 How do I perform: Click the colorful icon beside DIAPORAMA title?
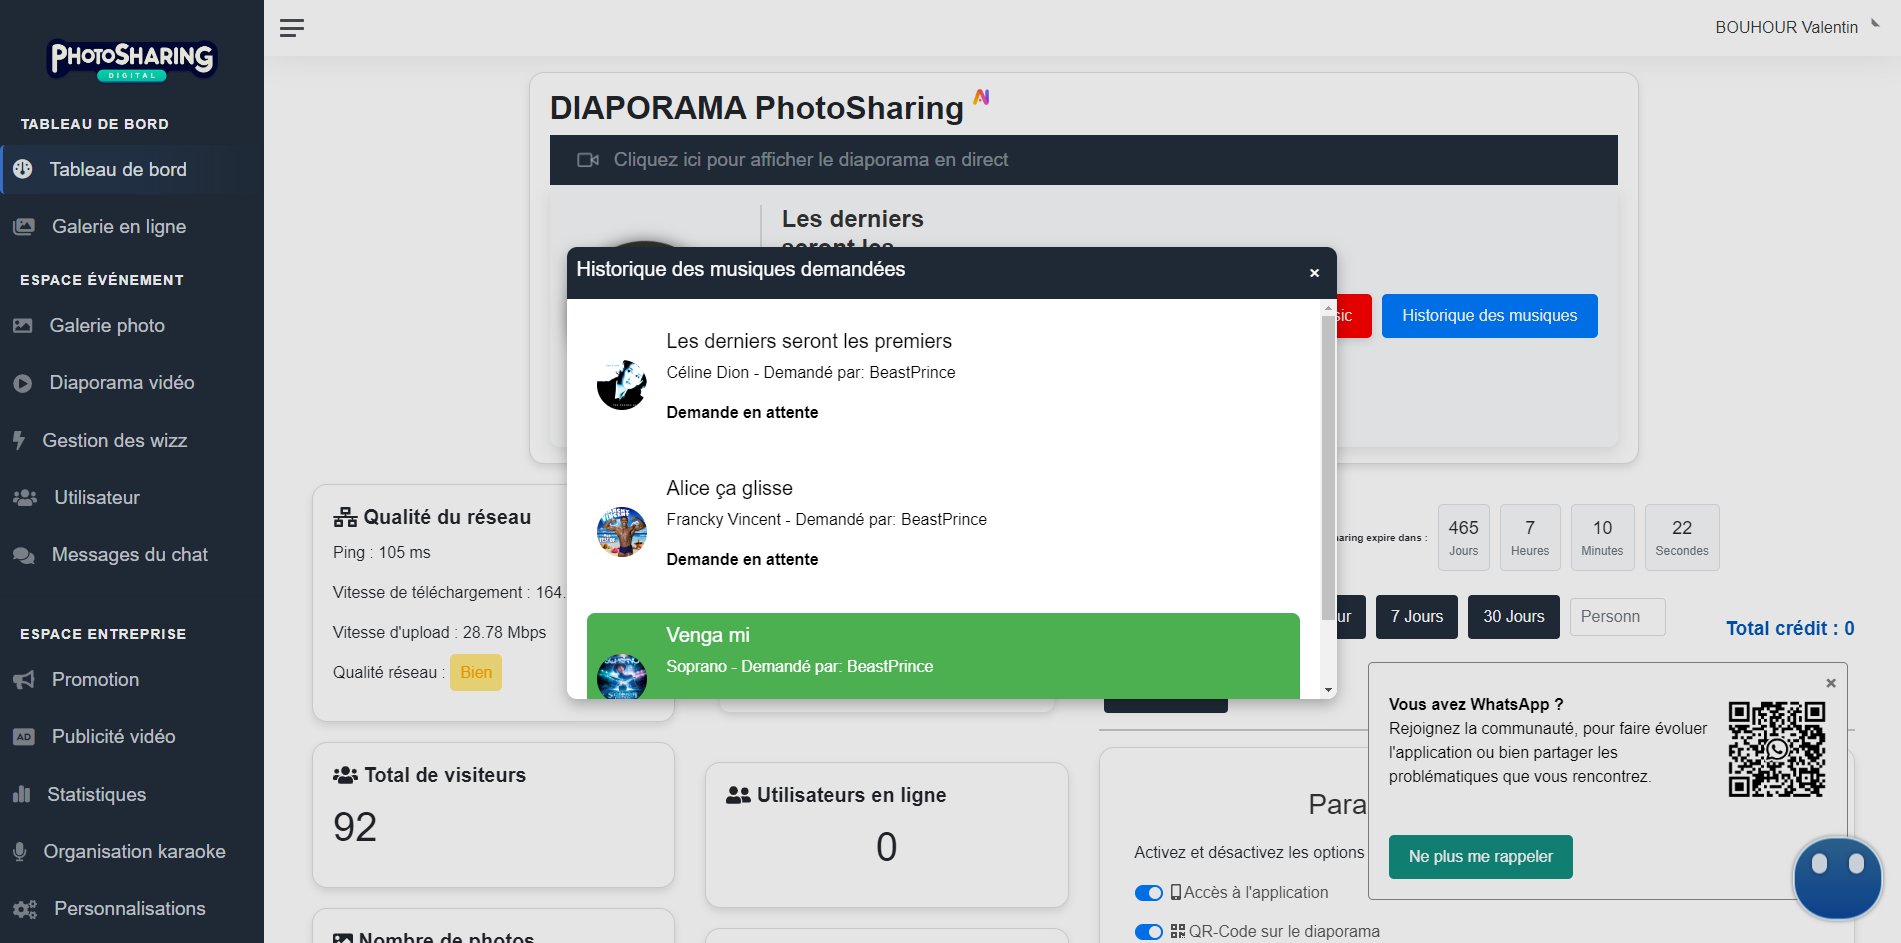click(982, 97)
